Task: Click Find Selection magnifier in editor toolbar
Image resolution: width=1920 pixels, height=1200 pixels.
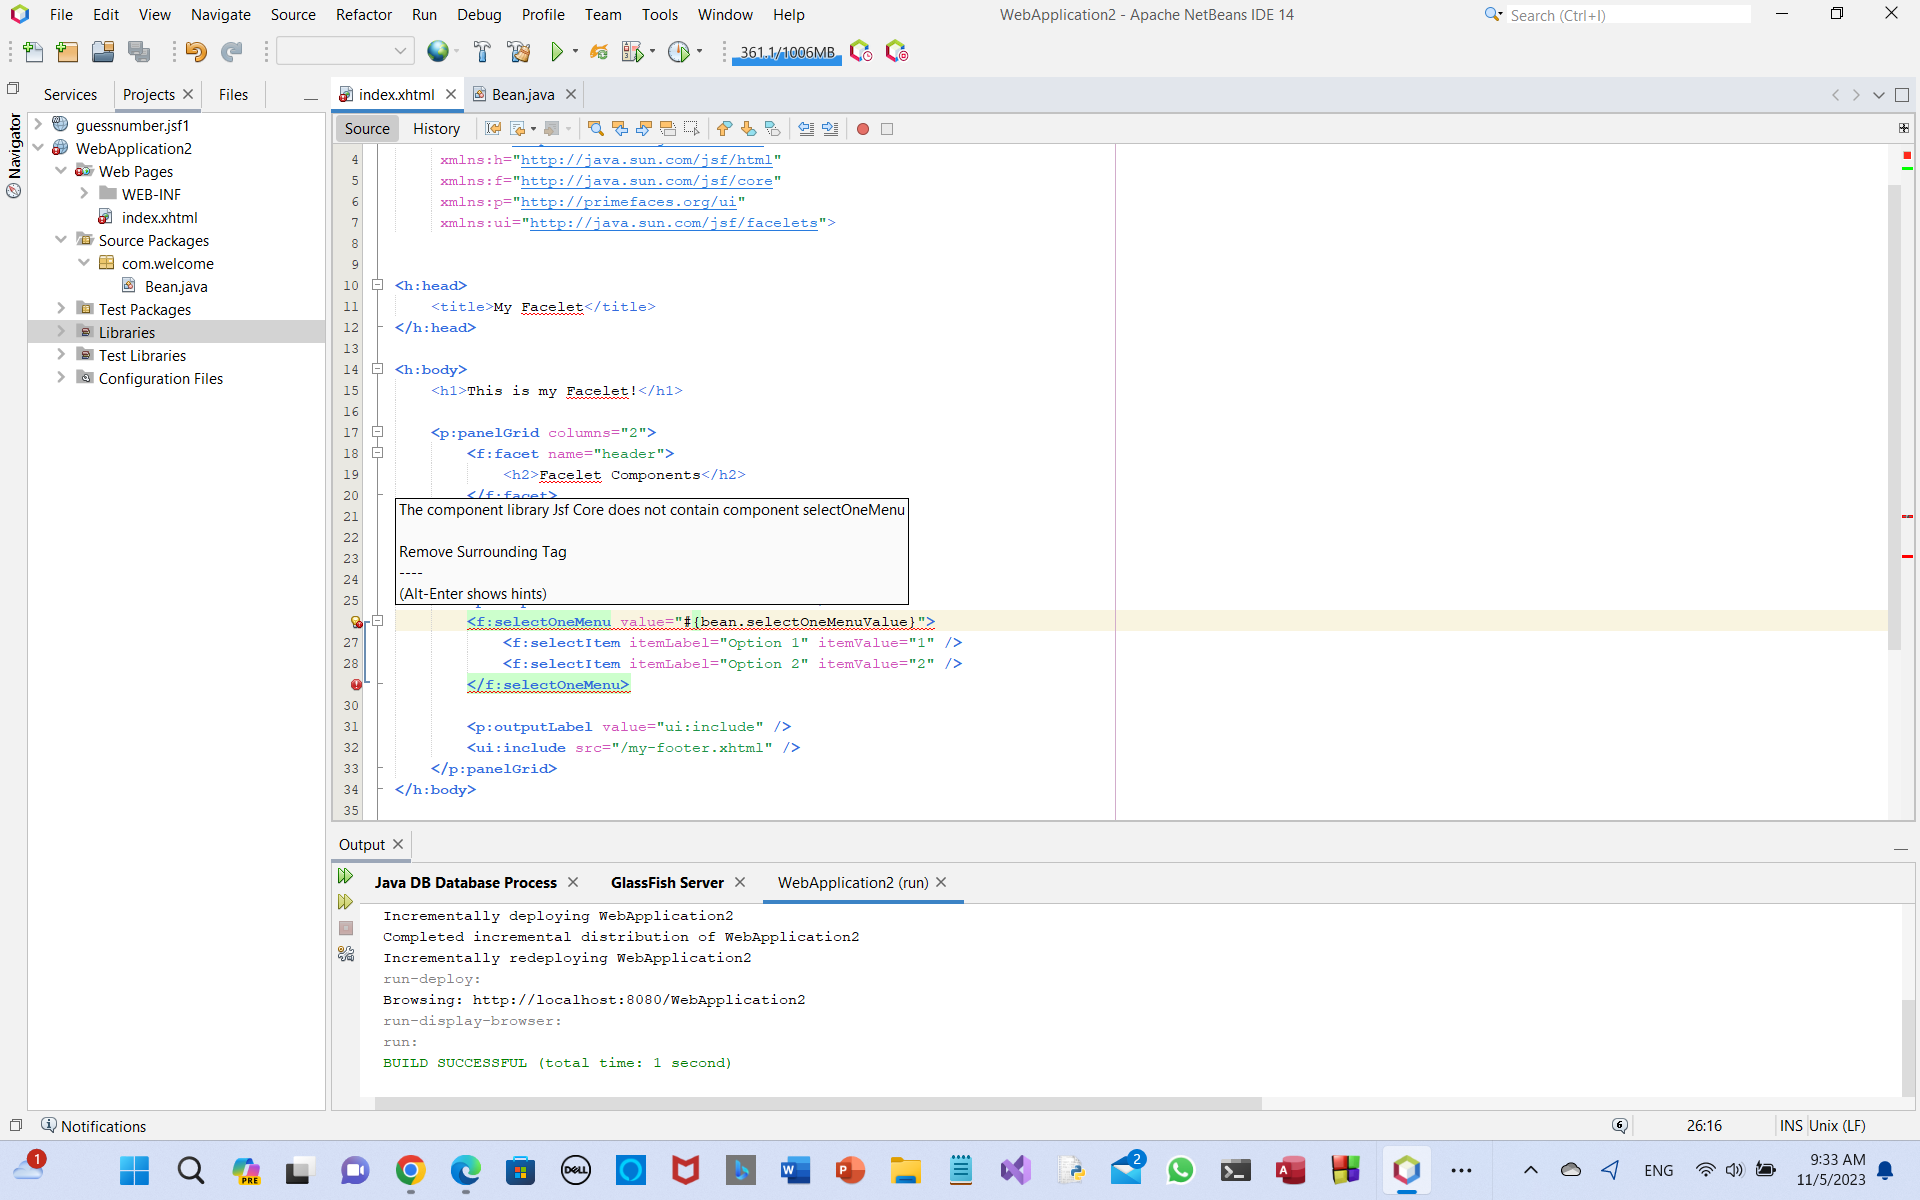Action: [595, 129]
